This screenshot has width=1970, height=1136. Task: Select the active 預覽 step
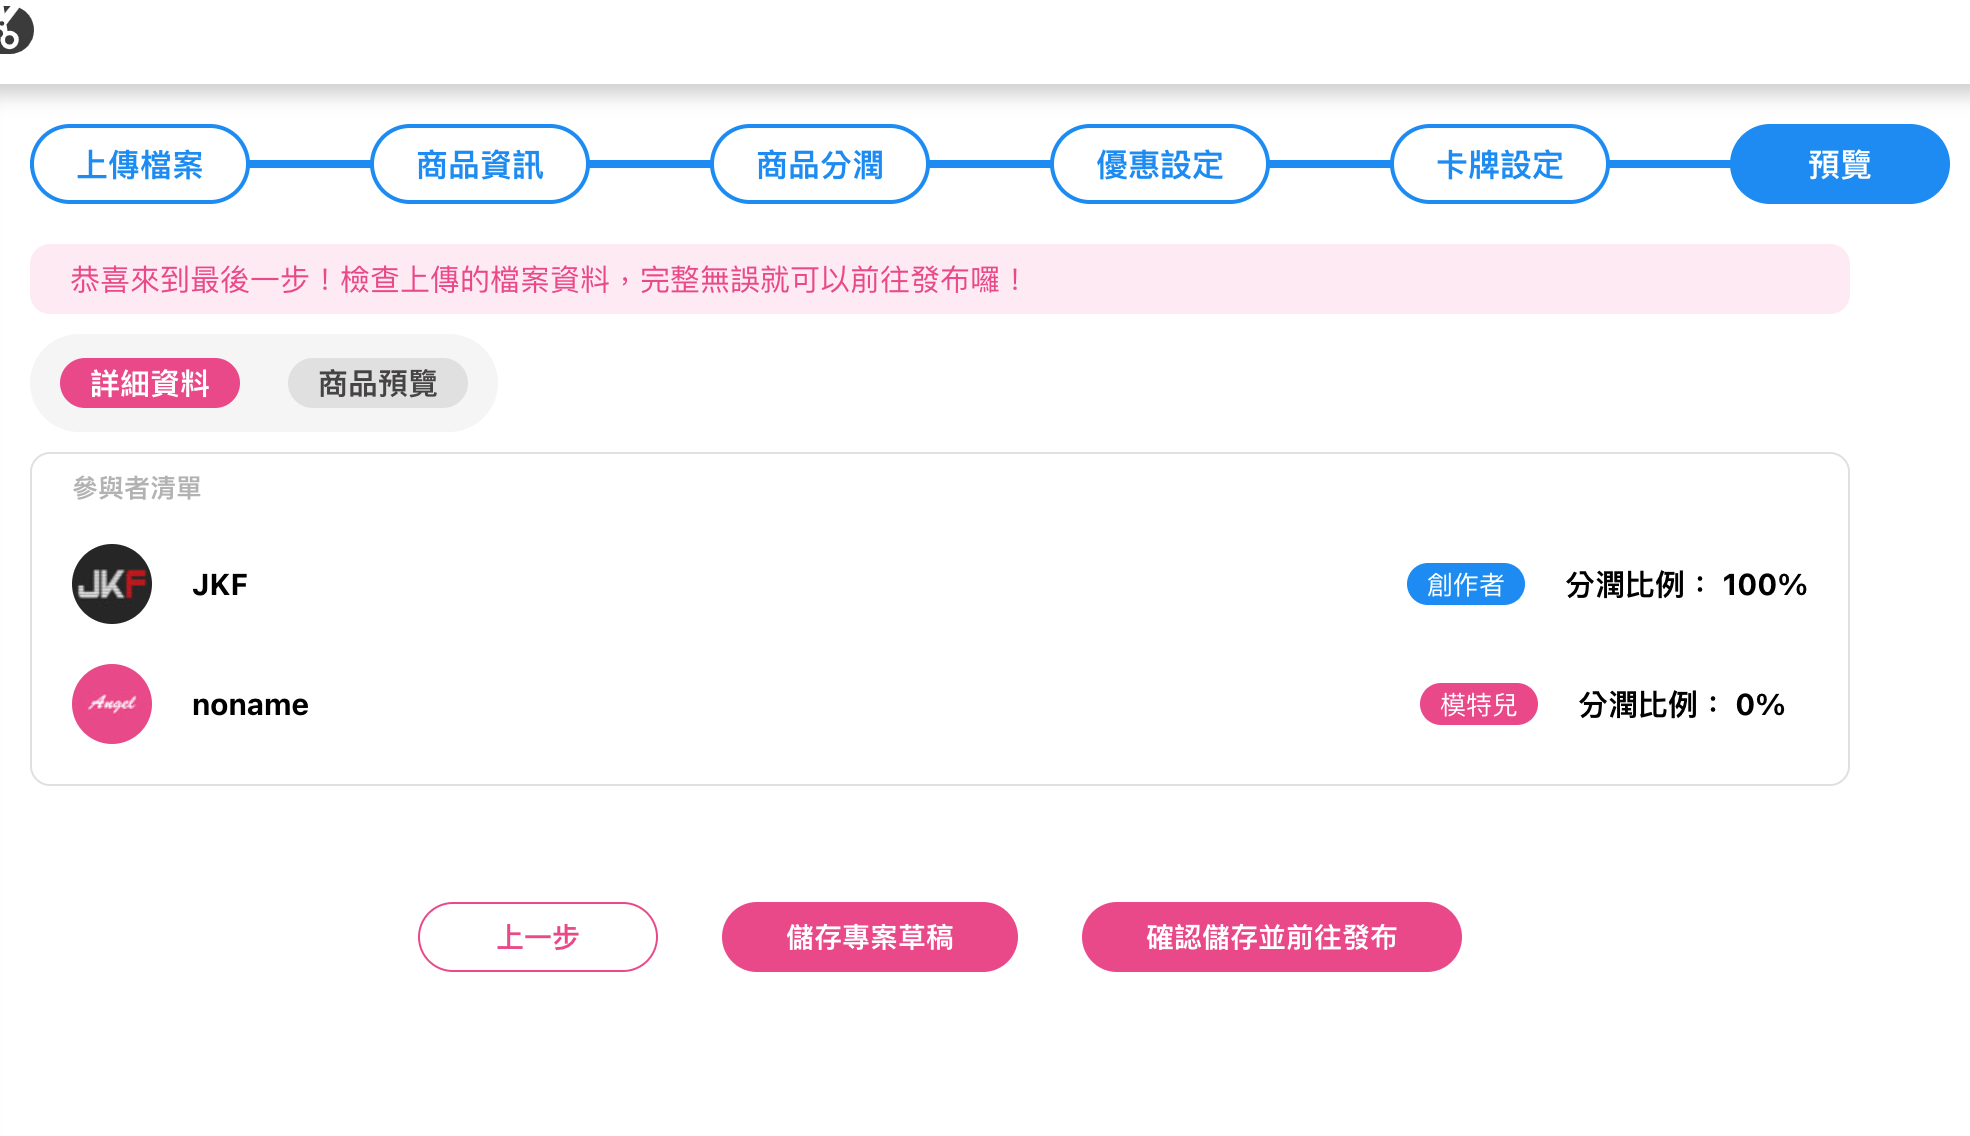coord(1840,164)
